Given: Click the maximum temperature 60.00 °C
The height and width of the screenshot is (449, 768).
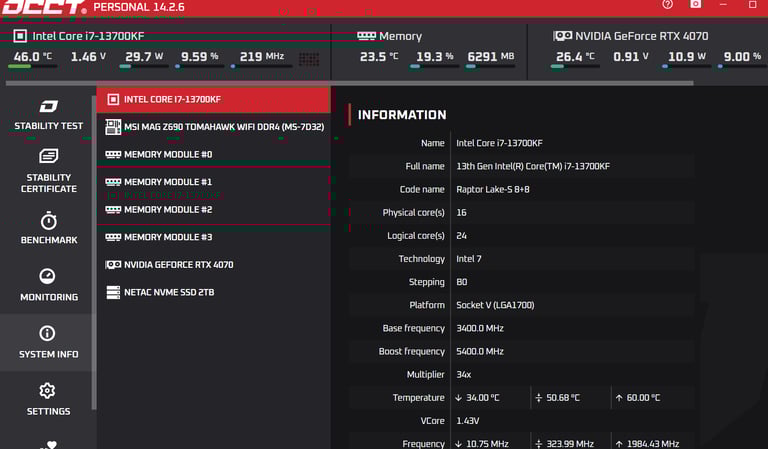Looking at the screenshot, I should click(x=643, y=398).
